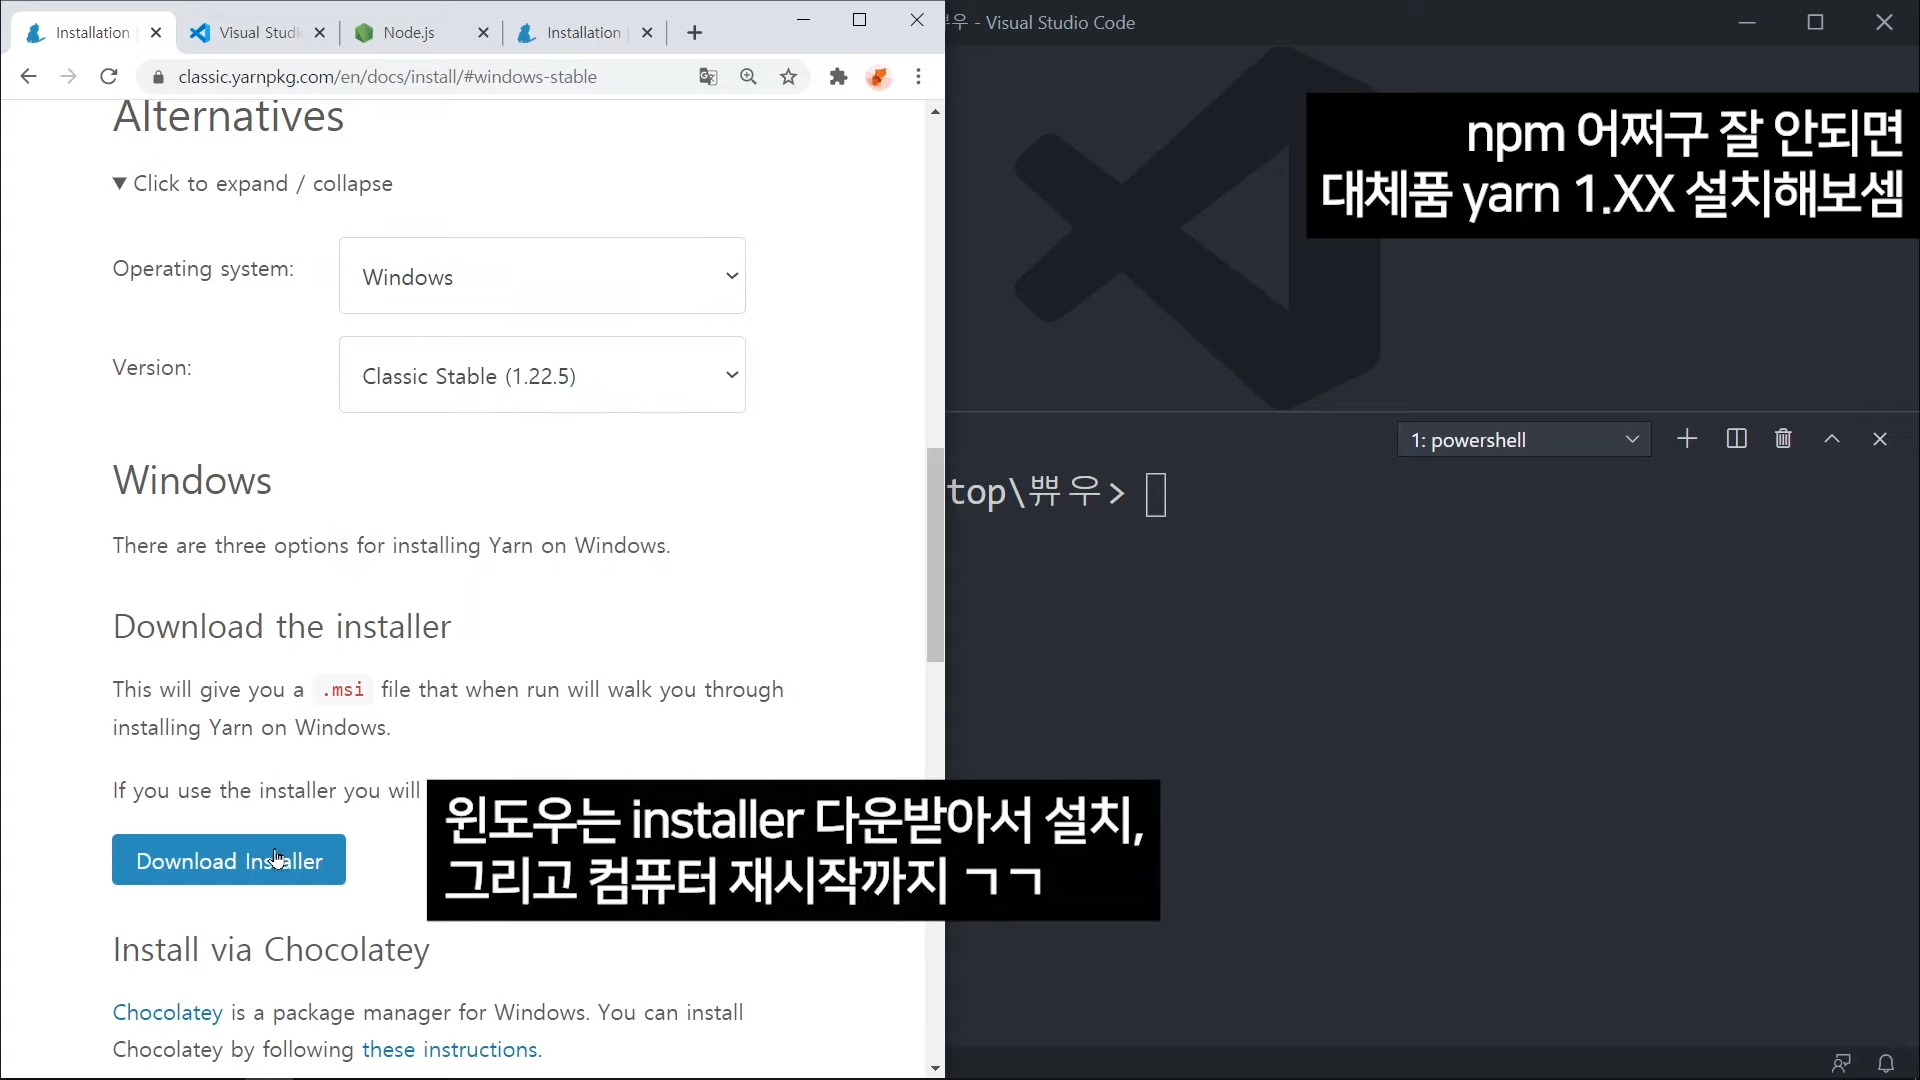
Task: Open VS Code notifications bell
Action: (x=1886, y=1063)
